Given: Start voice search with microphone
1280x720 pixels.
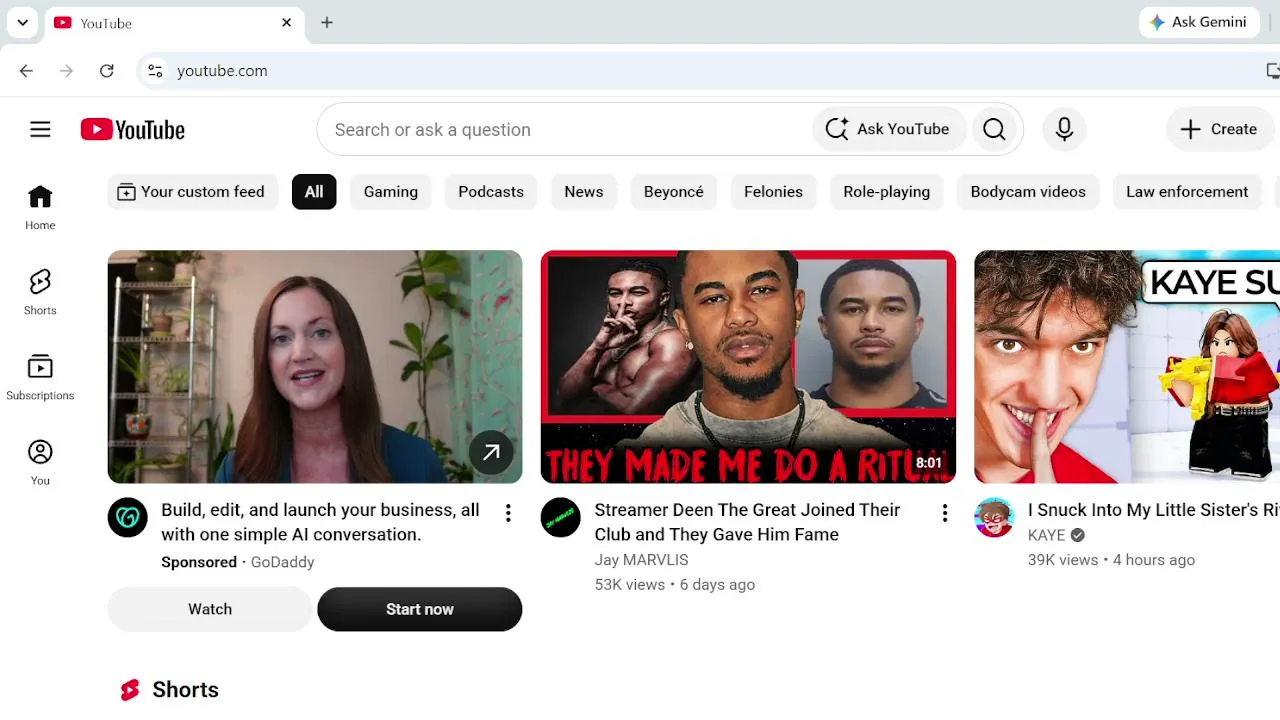Looking at the screenshot, I should click(1064, 129).
